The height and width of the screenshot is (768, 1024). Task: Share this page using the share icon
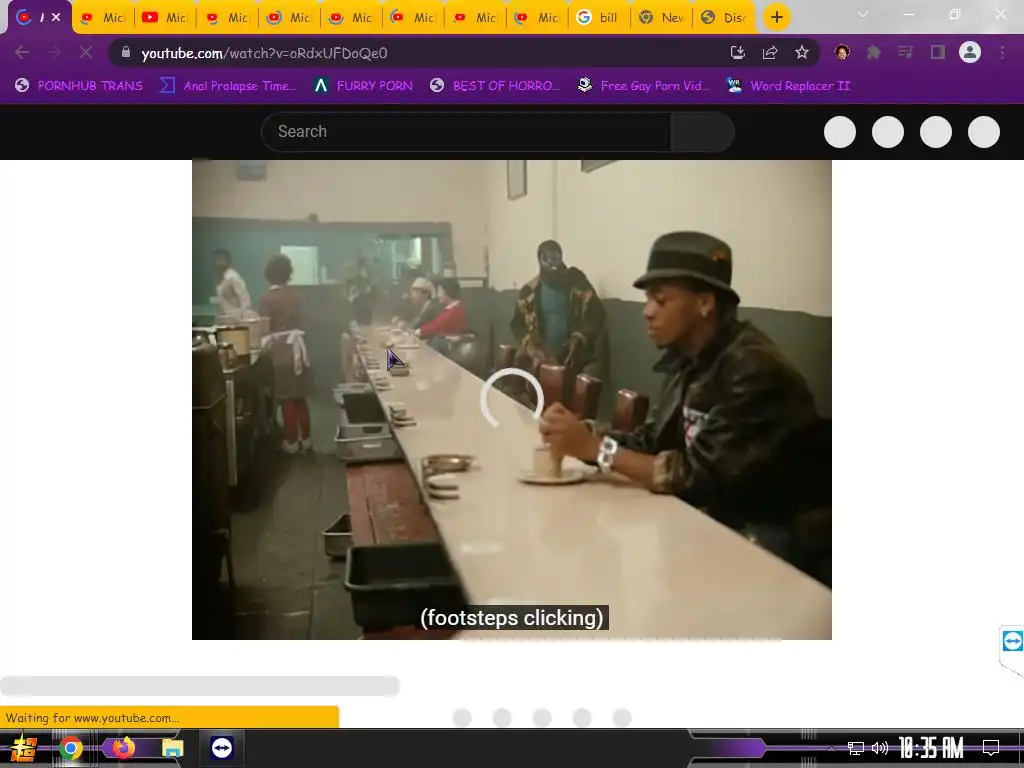click(770, 52)
